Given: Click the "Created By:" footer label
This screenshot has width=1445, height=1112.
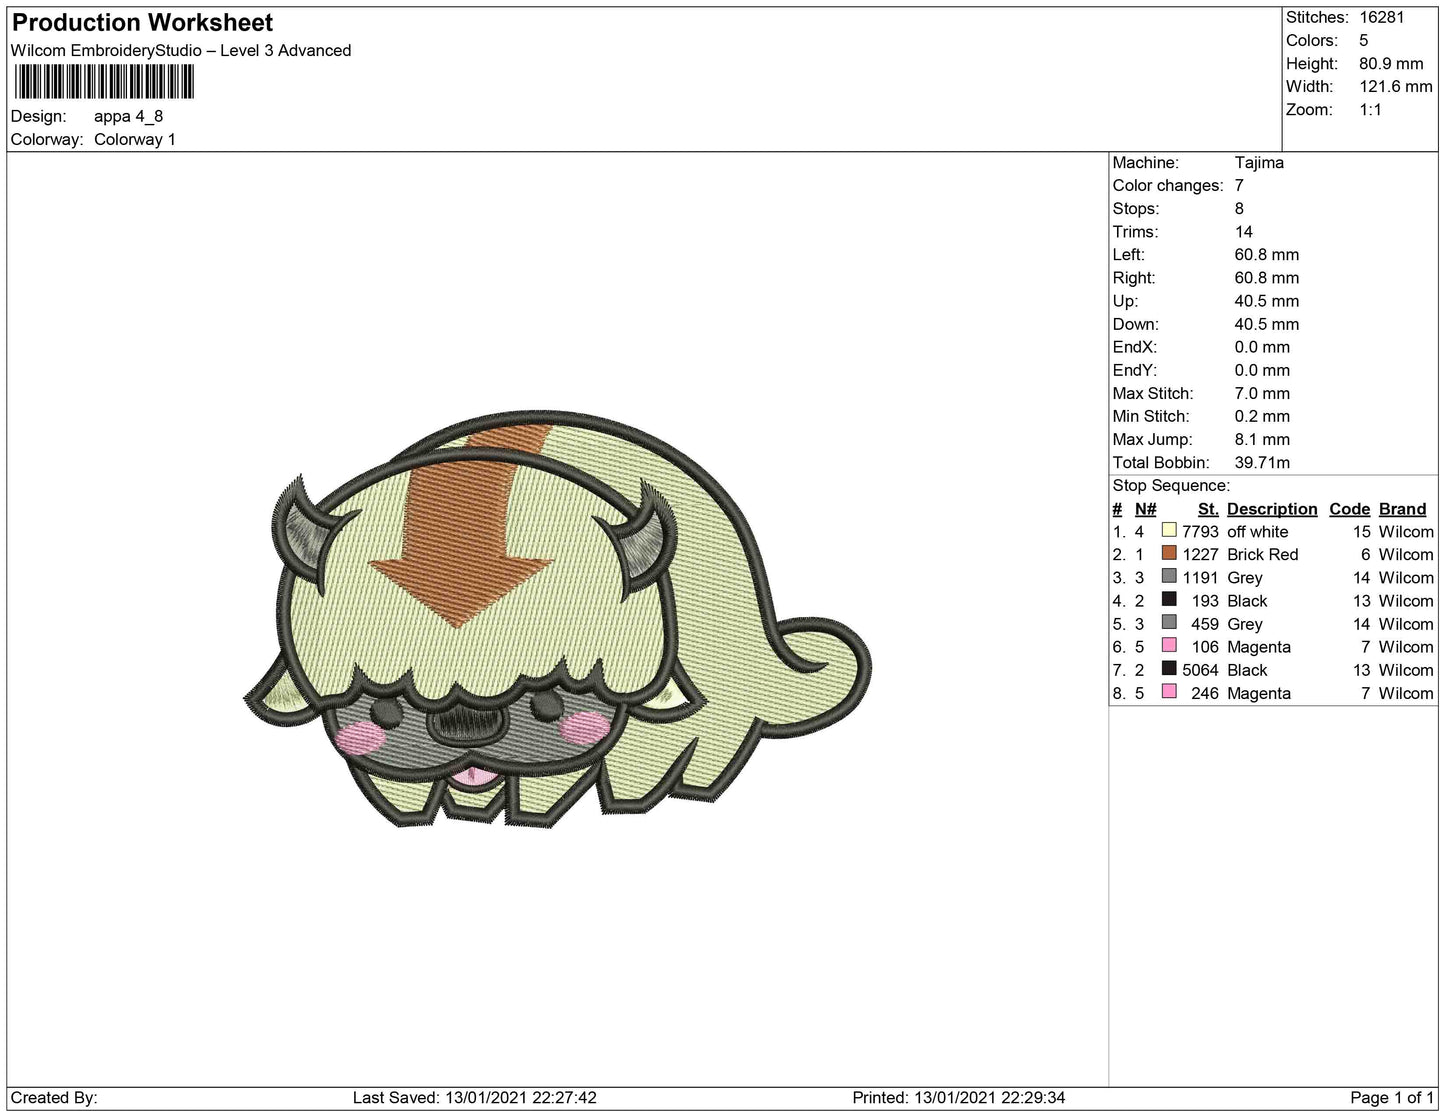Looking at the screenshot, I should (x=54, y=1098).
